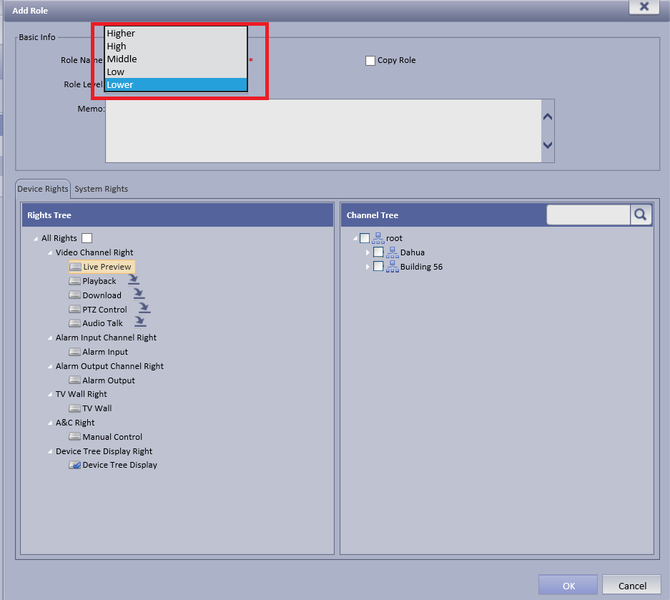This screenshot has width=670, height=600.
Task: Focus the Channel Tree search field
Action: click(x=588, y=215)
